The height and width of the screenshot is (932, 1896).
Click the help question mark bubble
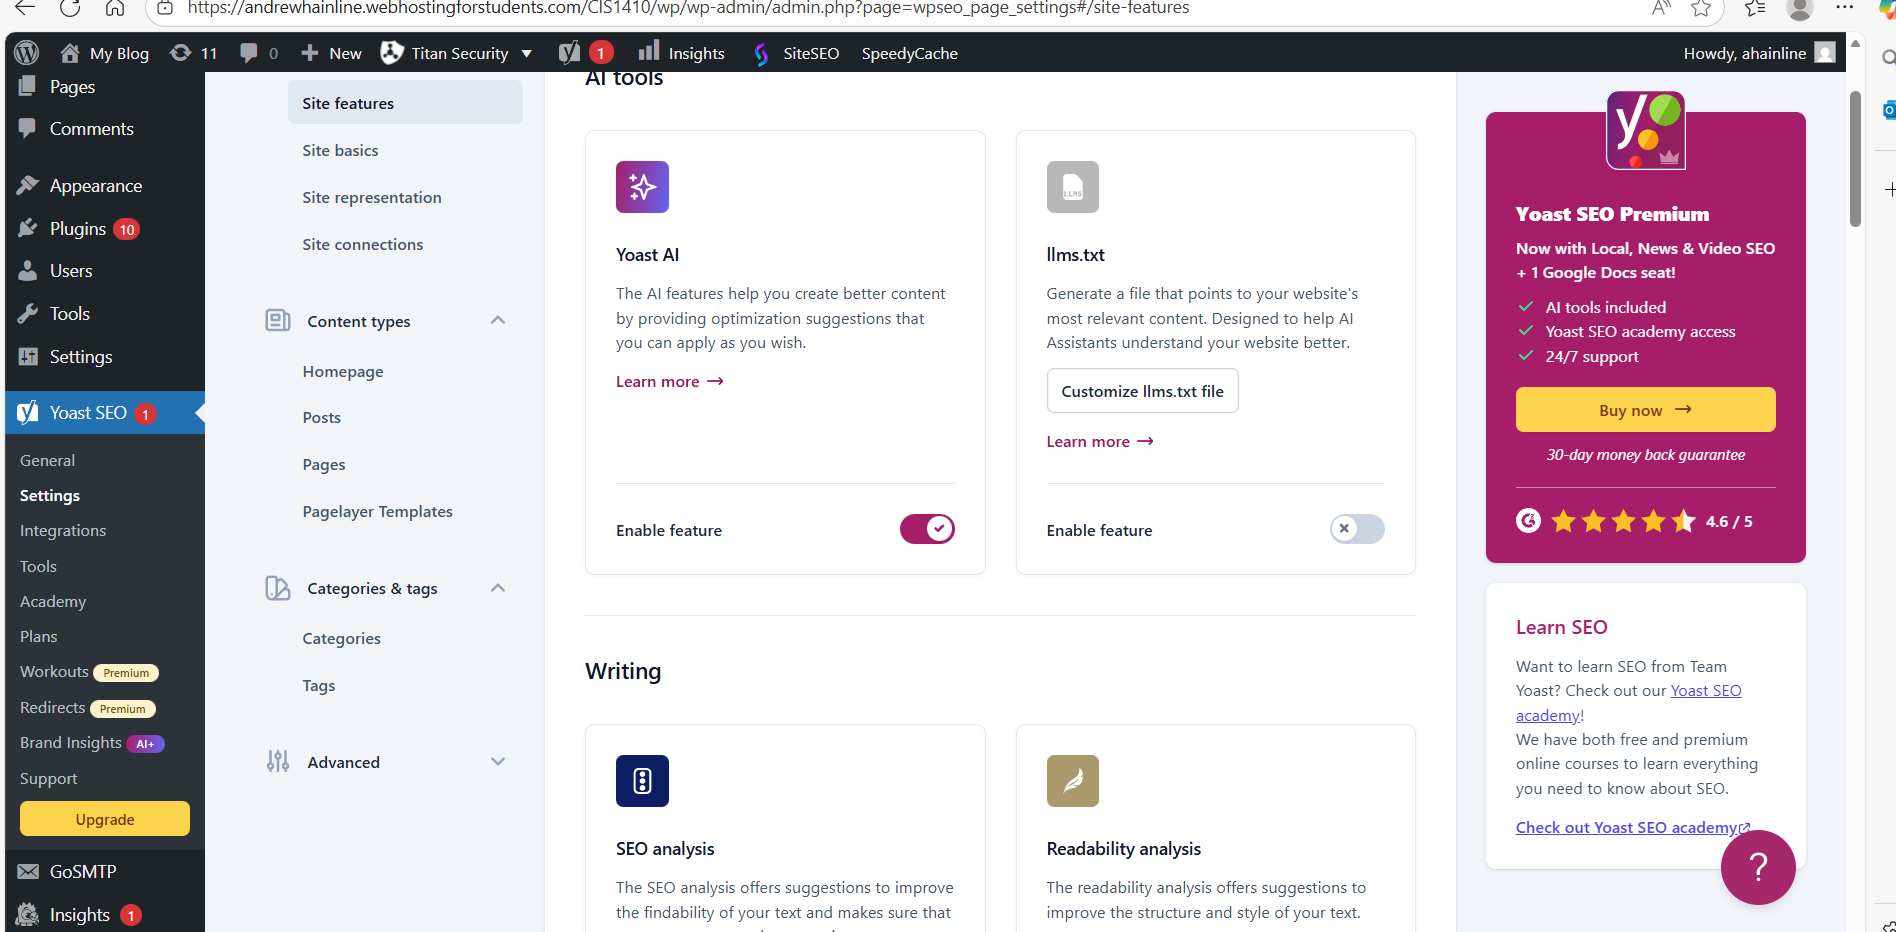pos(1758,867)
